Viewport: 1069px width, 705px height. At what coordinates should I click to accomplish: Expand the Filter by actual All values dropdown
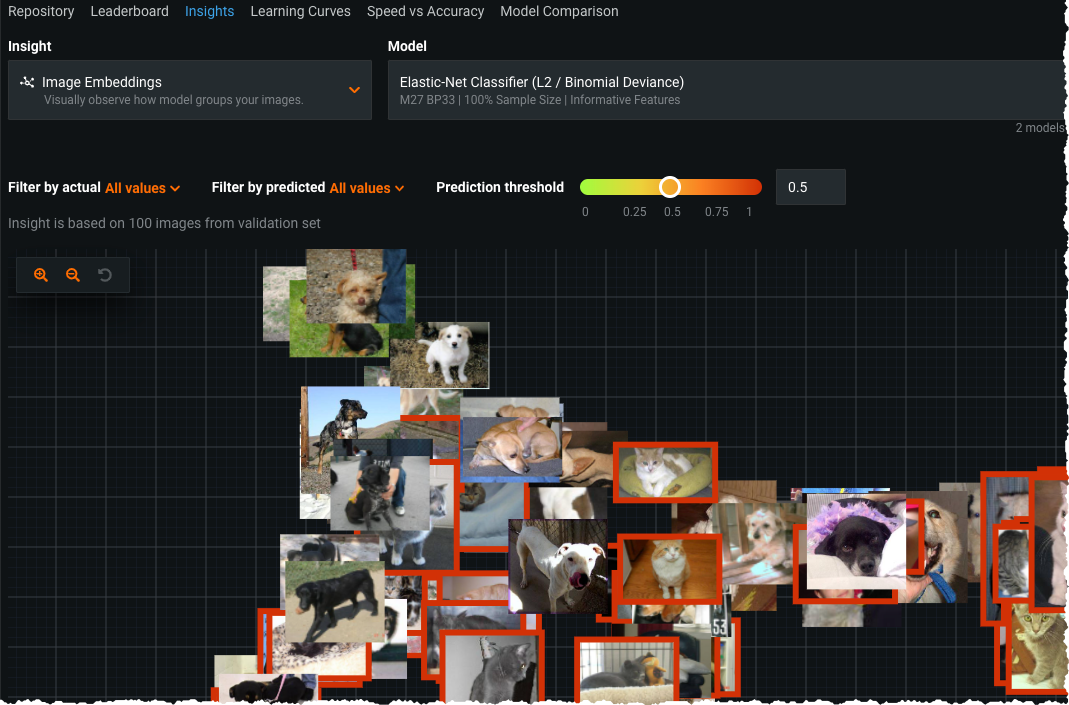coord(142,188)
